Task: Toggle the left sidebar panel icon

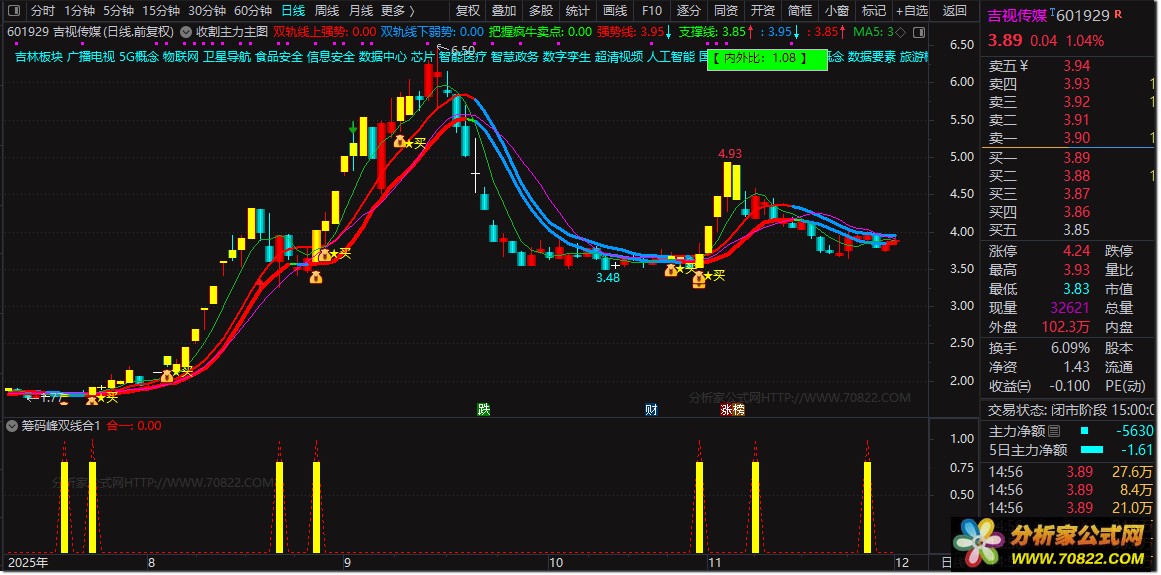Action: (12, 11)
